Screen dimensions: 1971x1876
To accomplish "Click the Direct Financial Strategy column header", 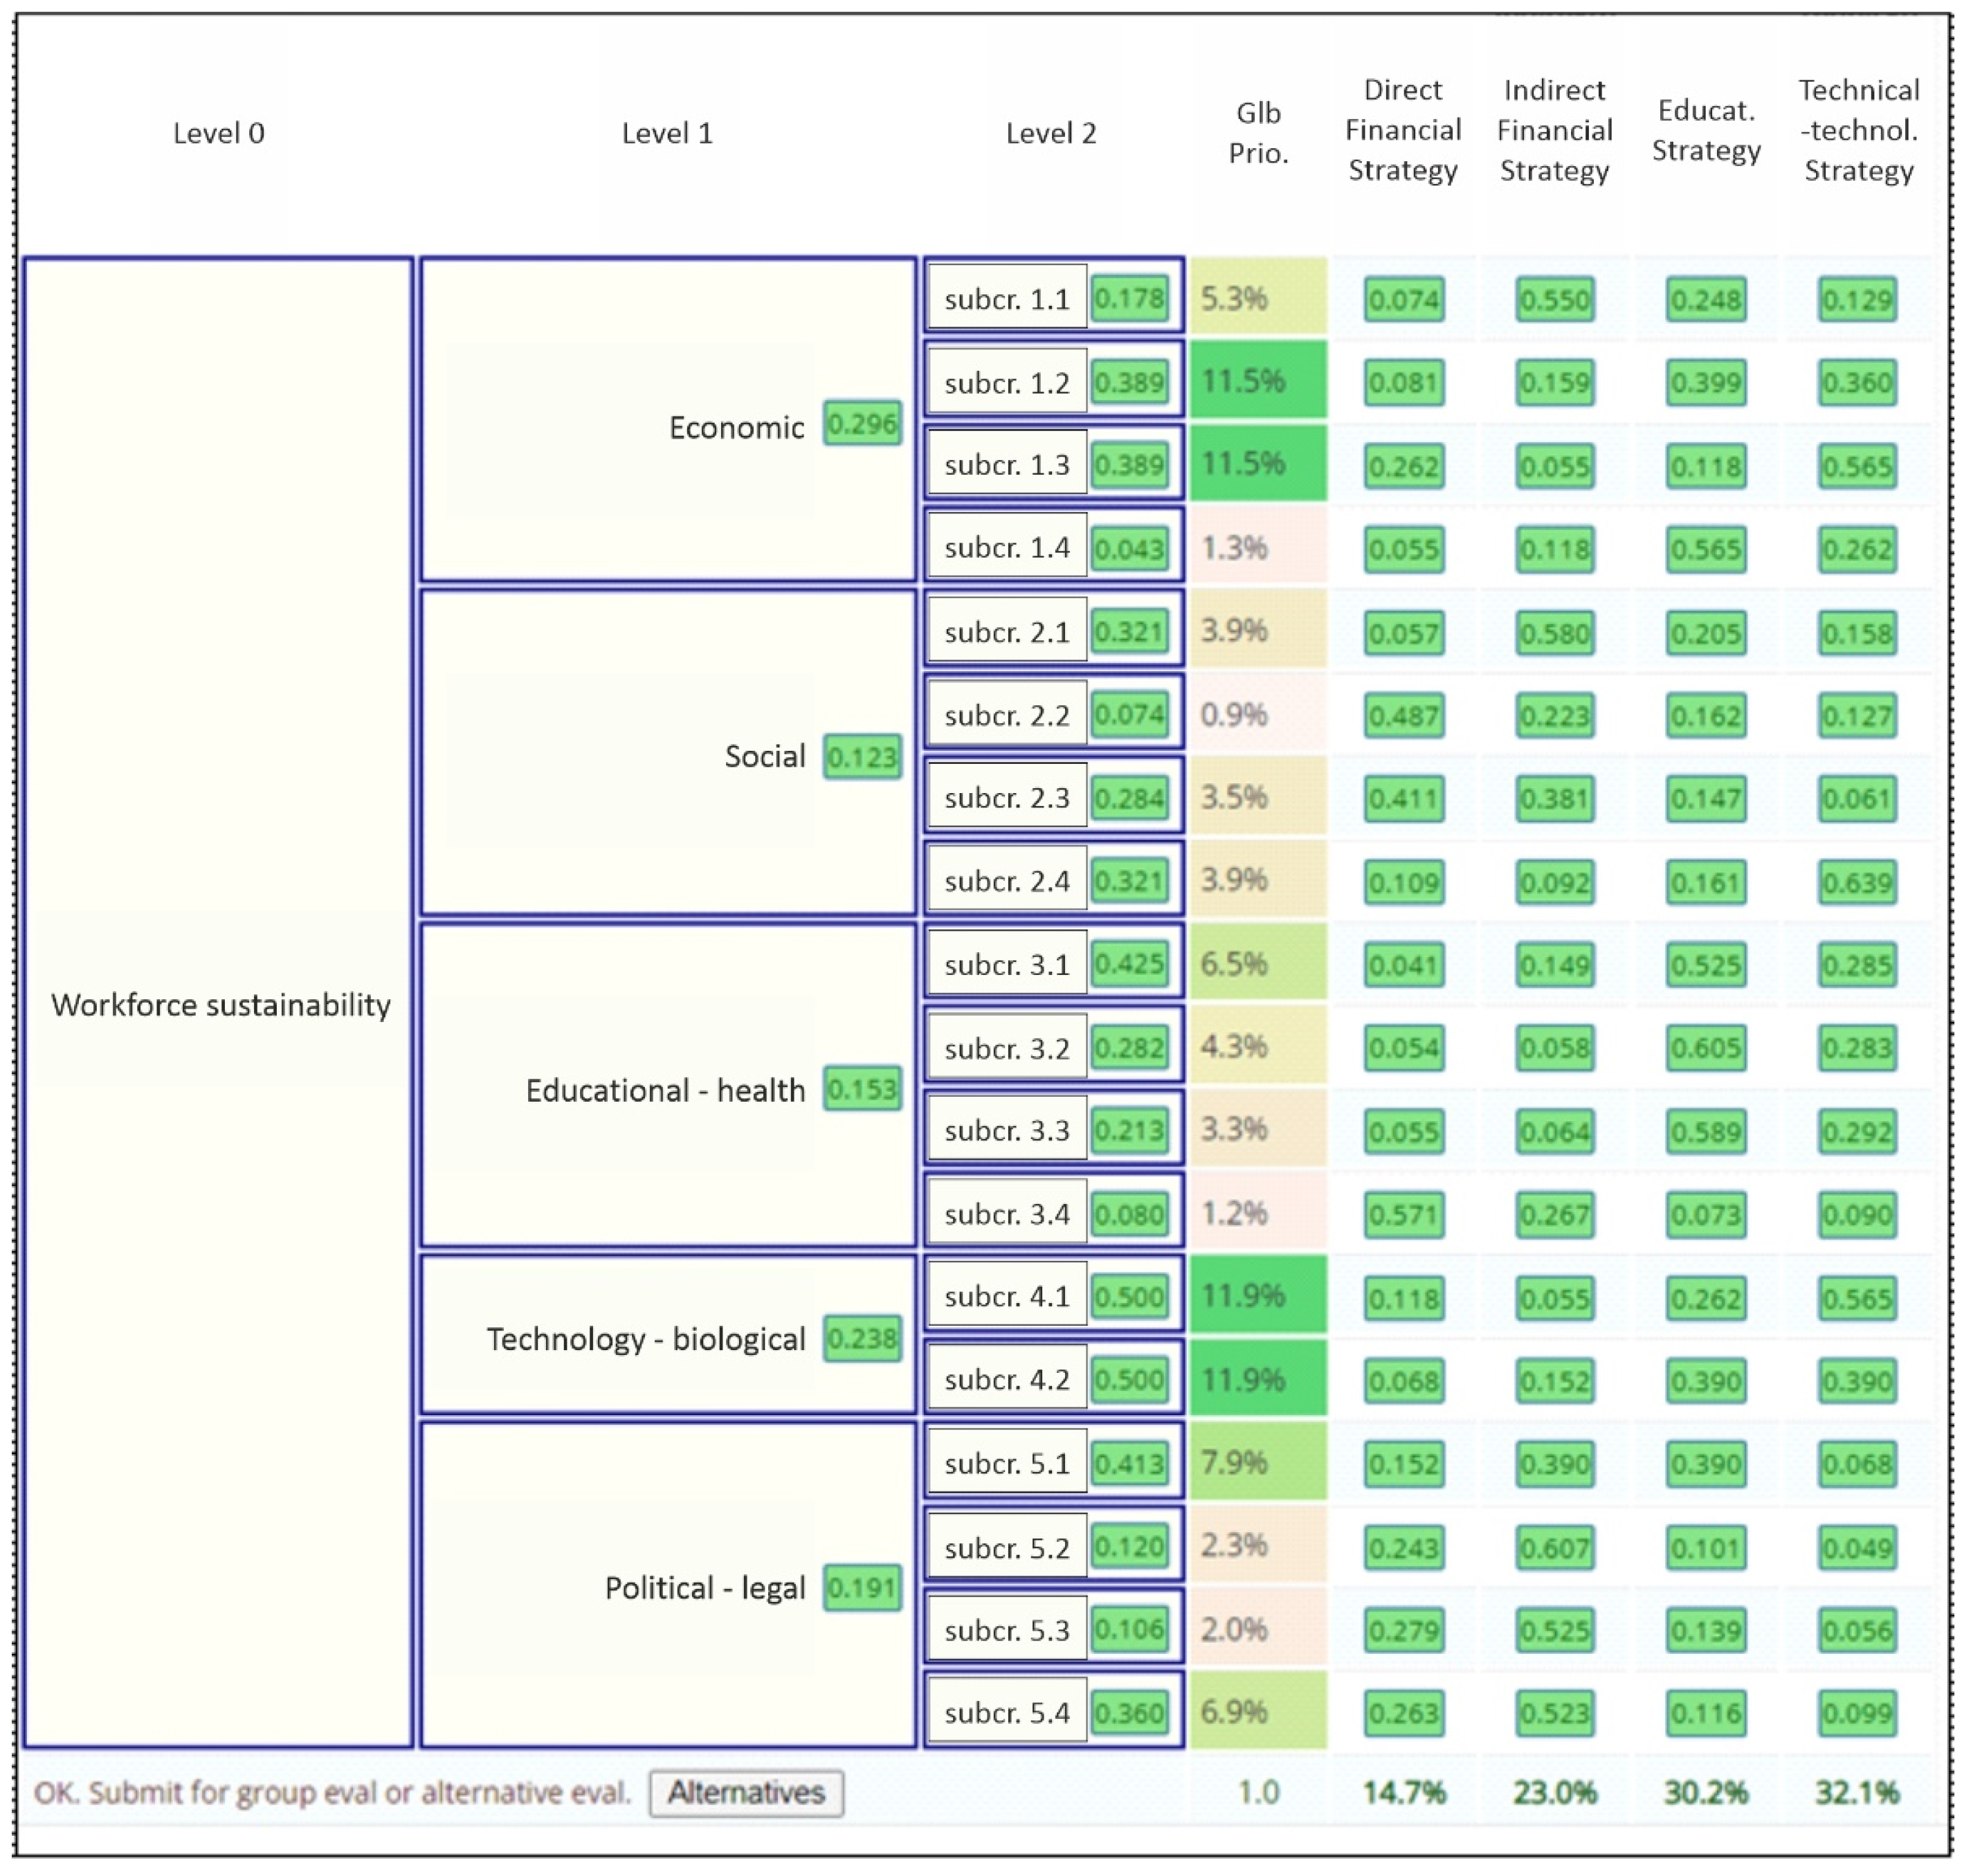I will [x=1403, y=130].
